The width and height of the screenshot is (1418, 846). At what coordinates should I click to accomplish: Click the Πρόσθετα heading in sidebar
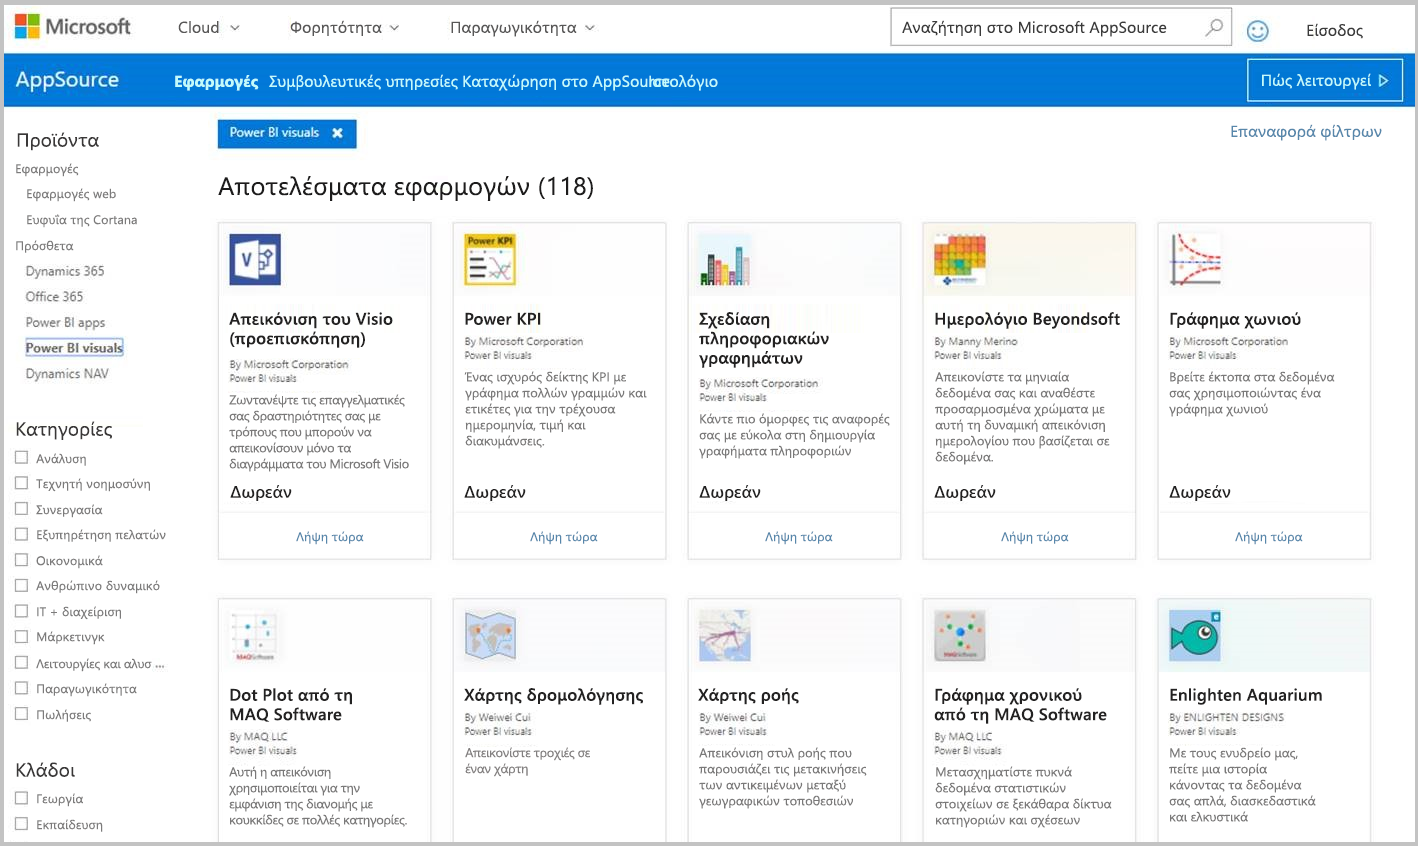(x=44, y=246)
